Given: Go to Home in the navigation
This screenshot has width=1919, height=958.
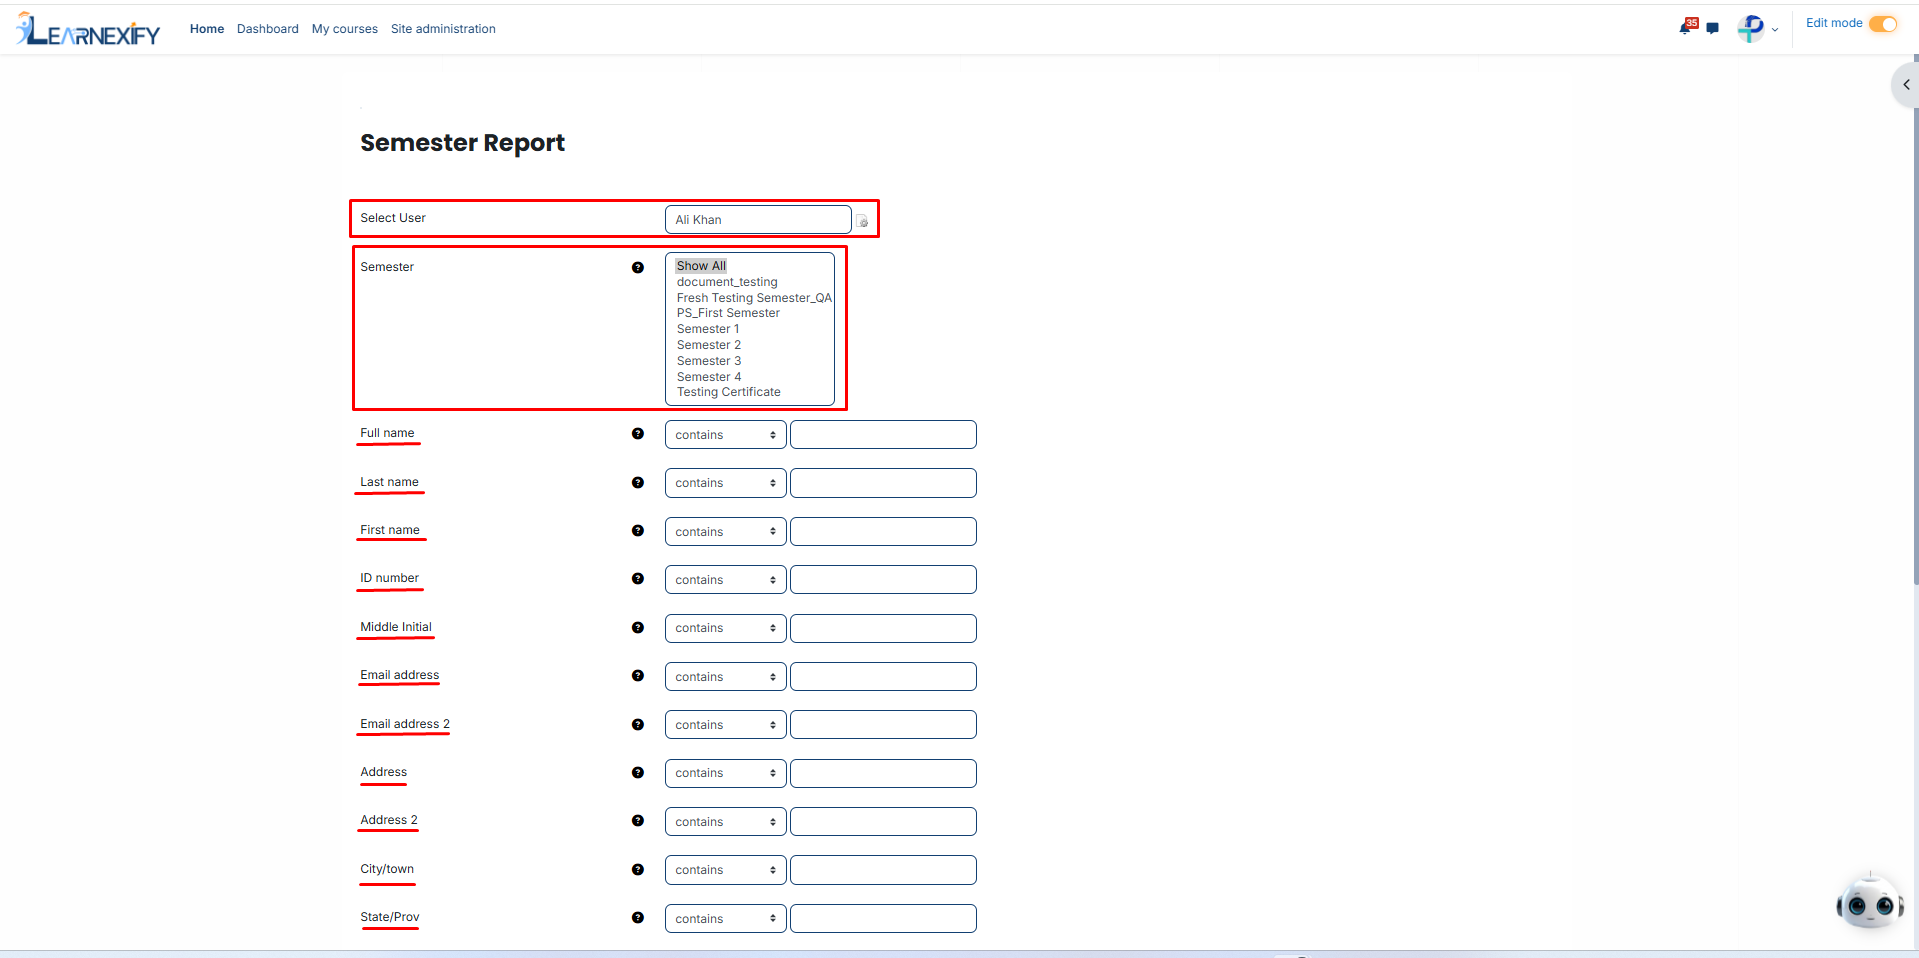Looking at the screenshot, I should 207,29.
